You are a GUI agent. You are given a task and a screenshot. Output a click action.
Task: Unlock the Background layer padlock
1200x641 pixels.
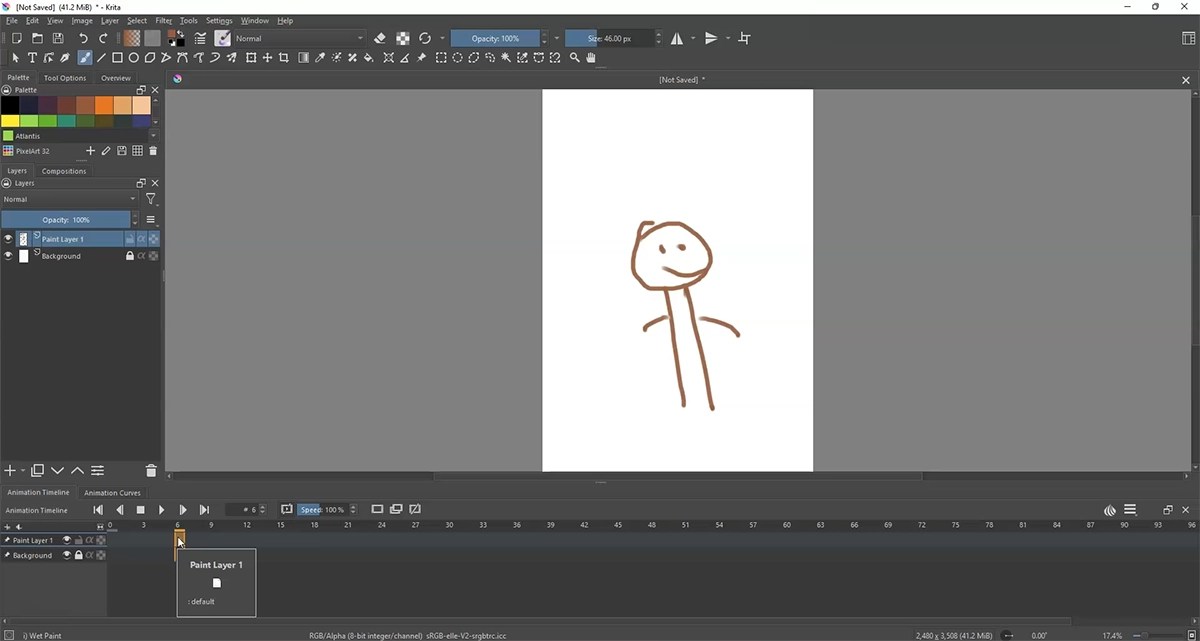(x=130, y=256)
